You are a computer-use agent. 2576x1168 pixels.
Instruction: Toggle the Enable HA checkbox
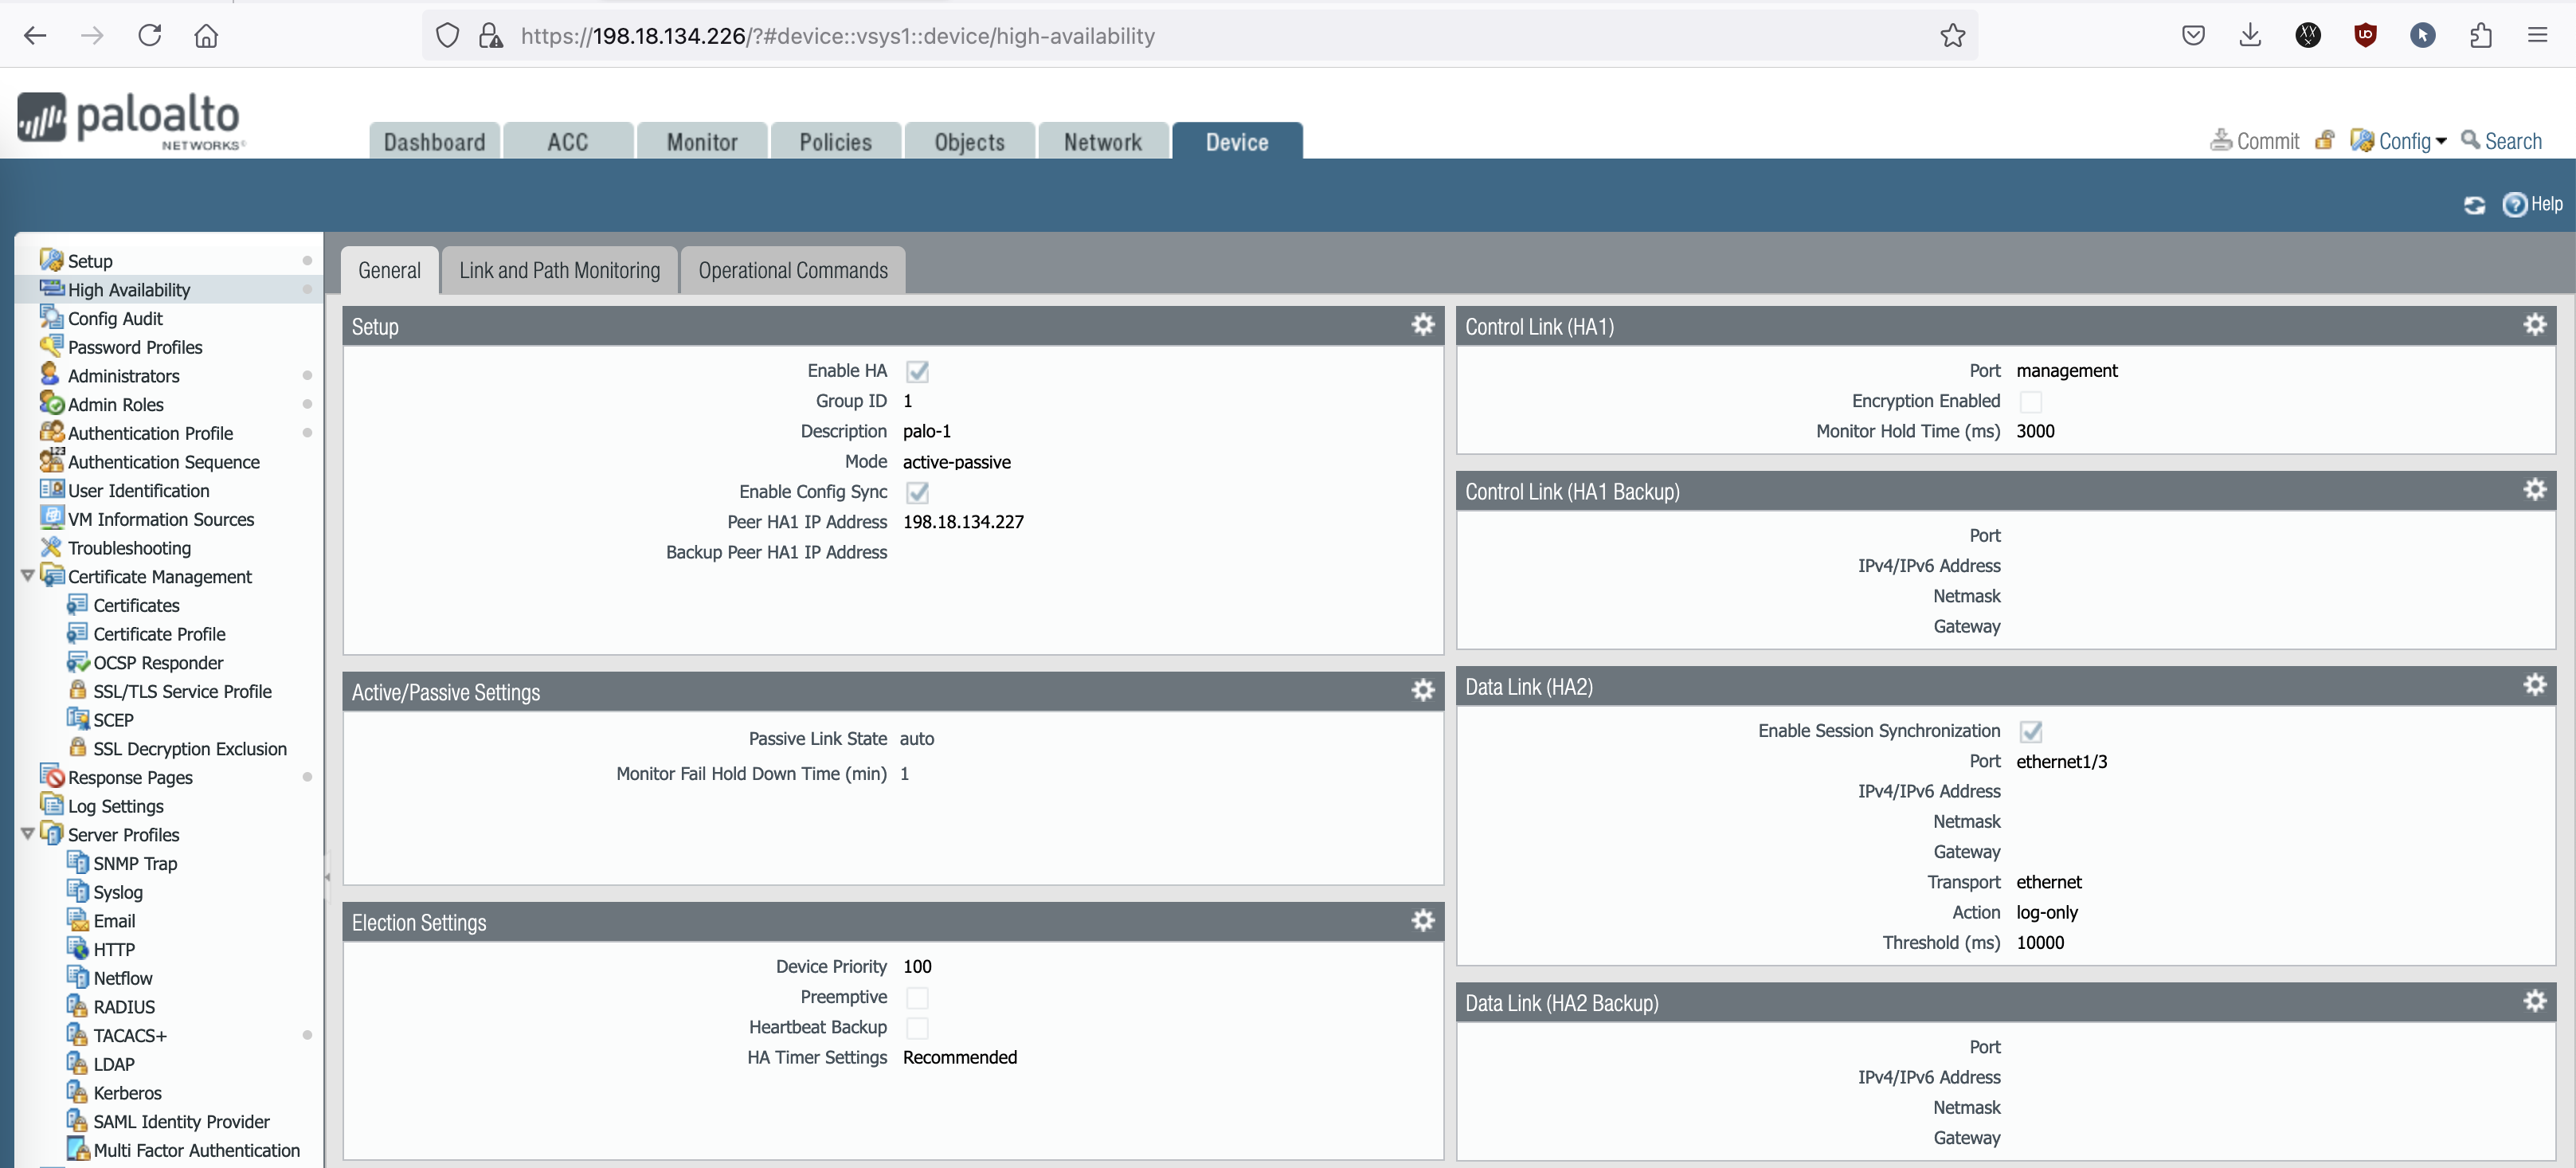pos(917,372)
